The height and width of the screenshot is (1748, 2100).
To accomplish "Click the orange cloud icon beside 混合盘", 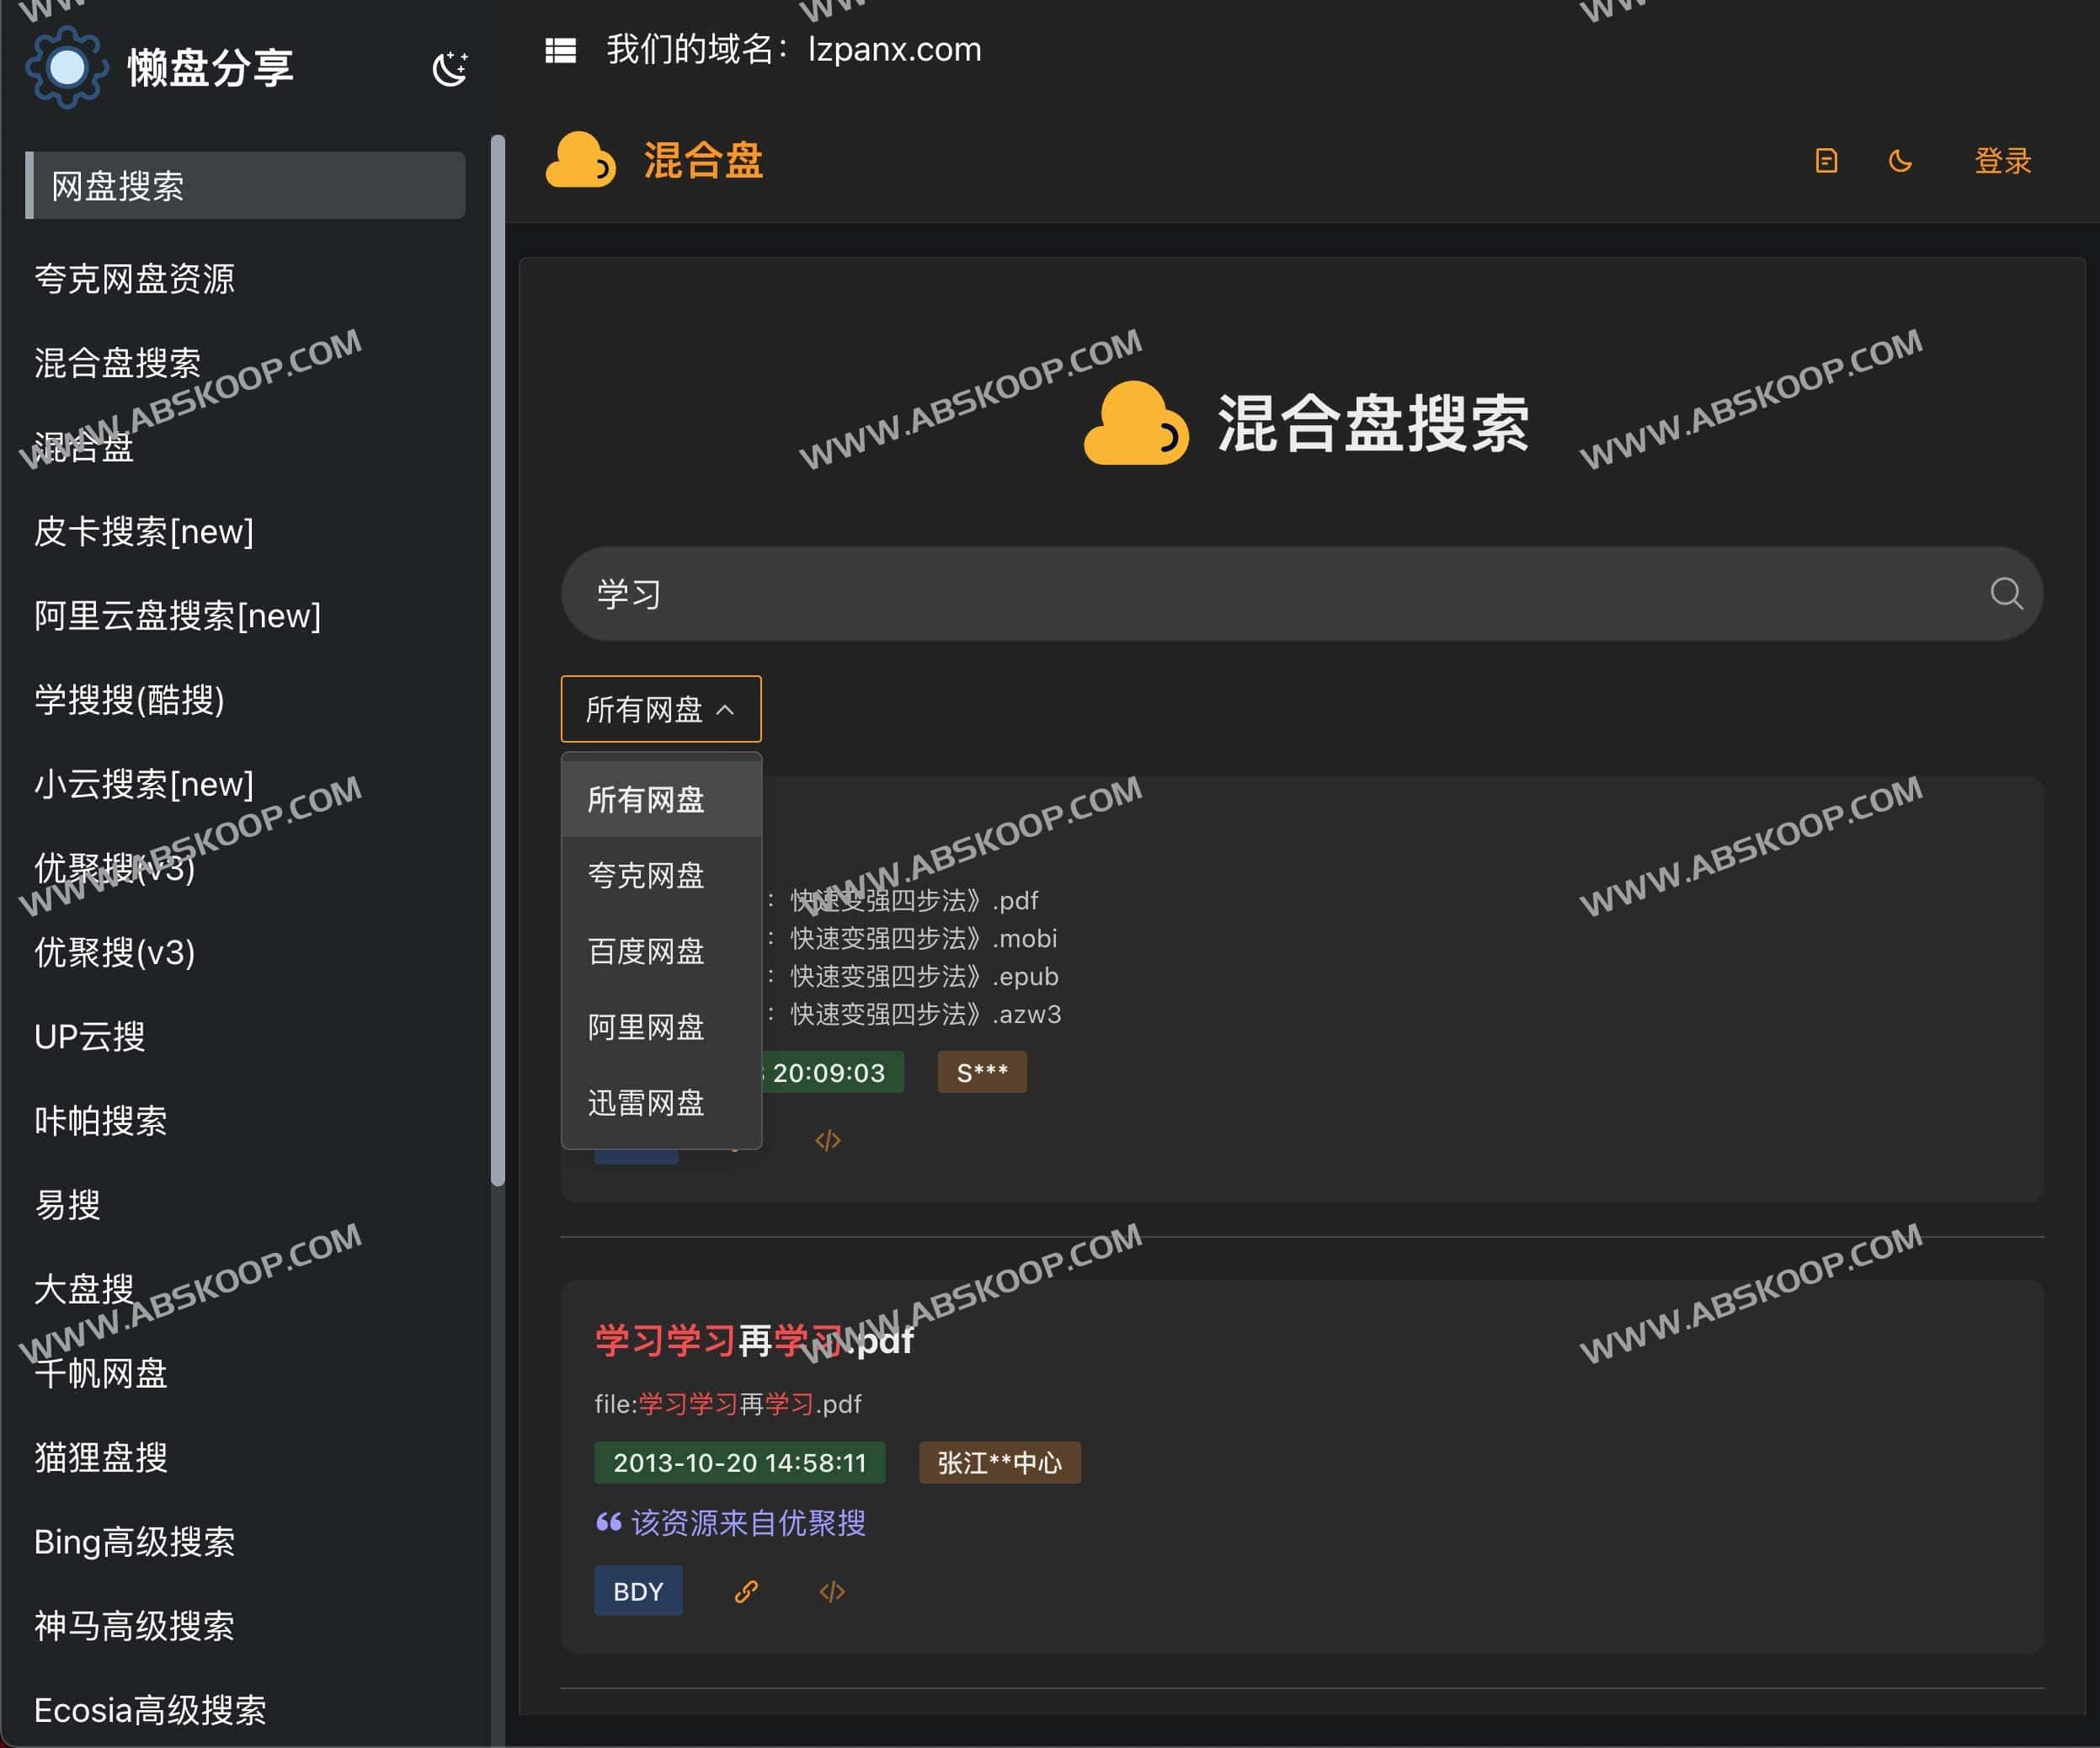I will click(581, 160).
